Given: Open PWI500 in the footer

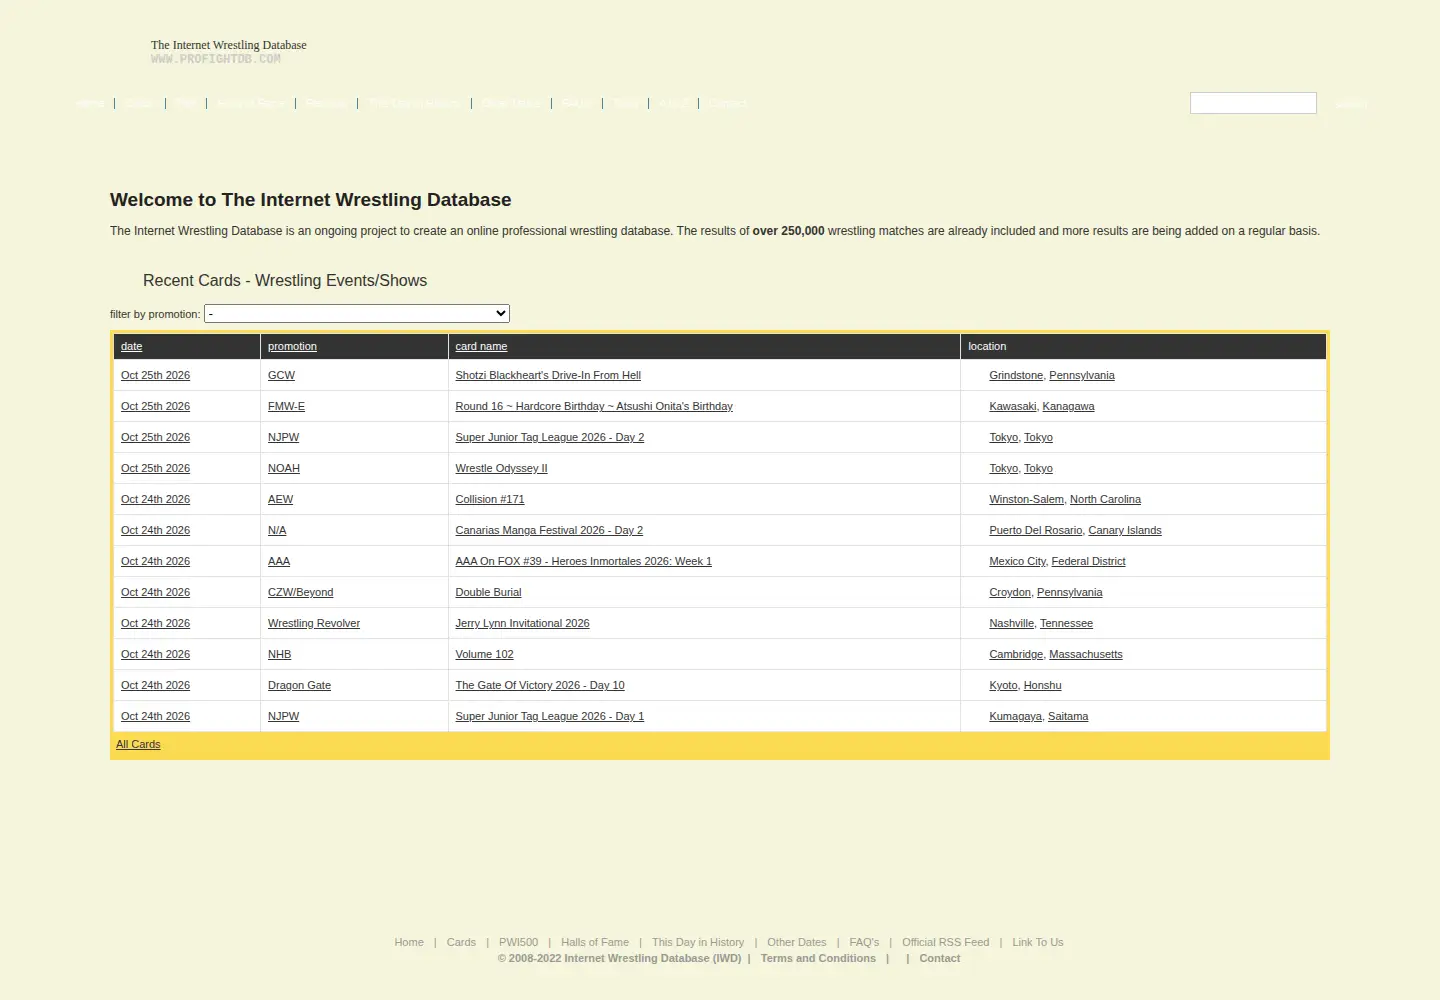Looking at the screenshot, I should (518, 942).
